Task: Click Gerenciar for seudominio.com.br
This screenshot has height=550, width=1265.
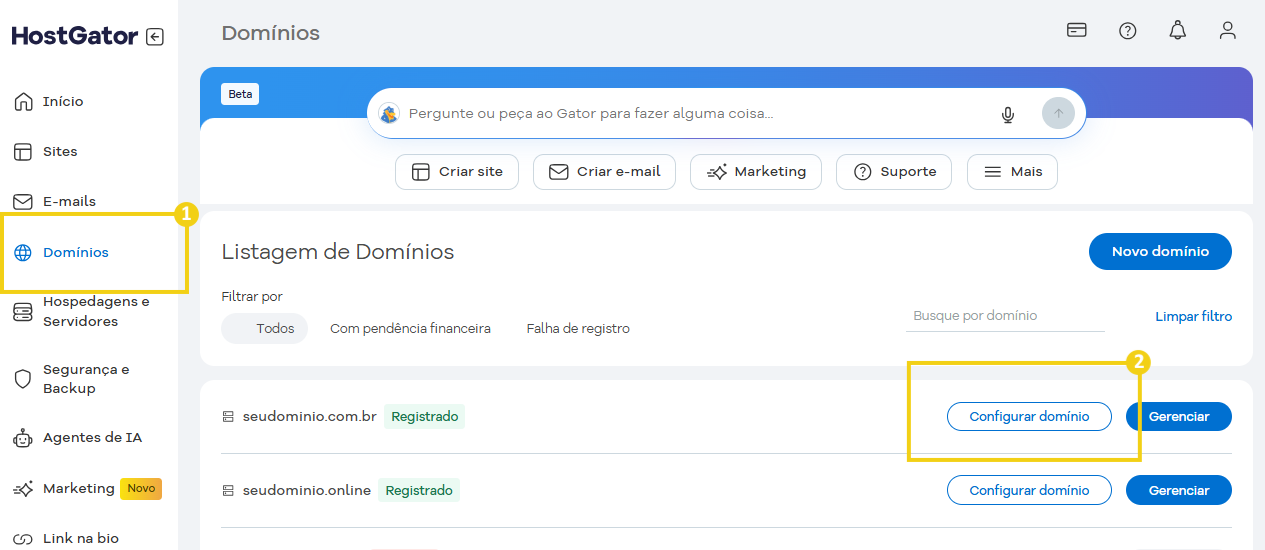Action: click(1179, 416)
